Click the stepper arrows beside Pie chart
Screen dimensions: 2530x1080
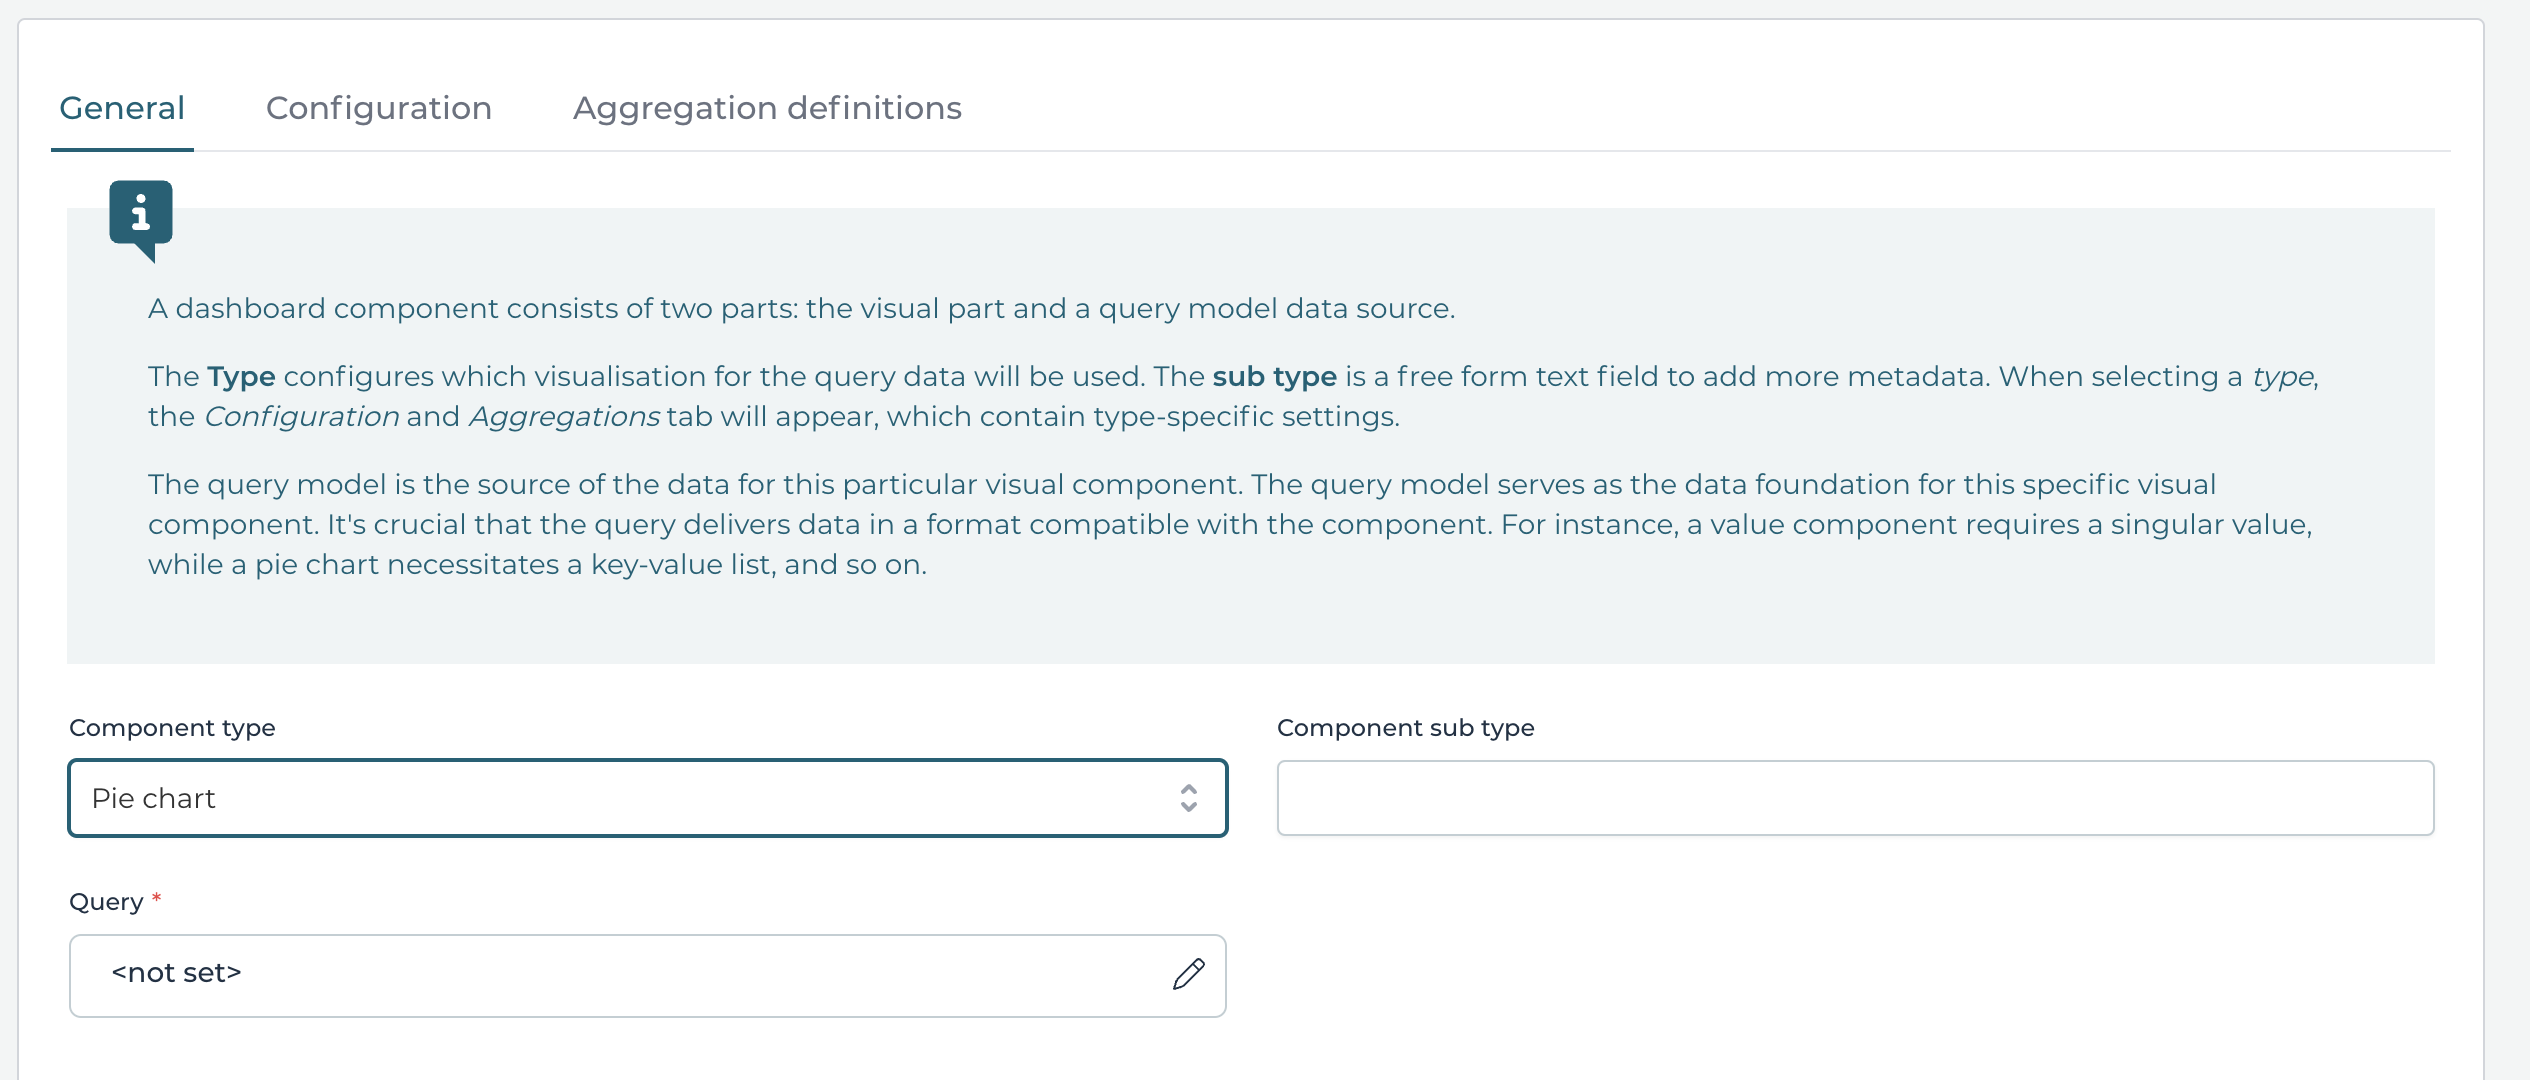1189,798
